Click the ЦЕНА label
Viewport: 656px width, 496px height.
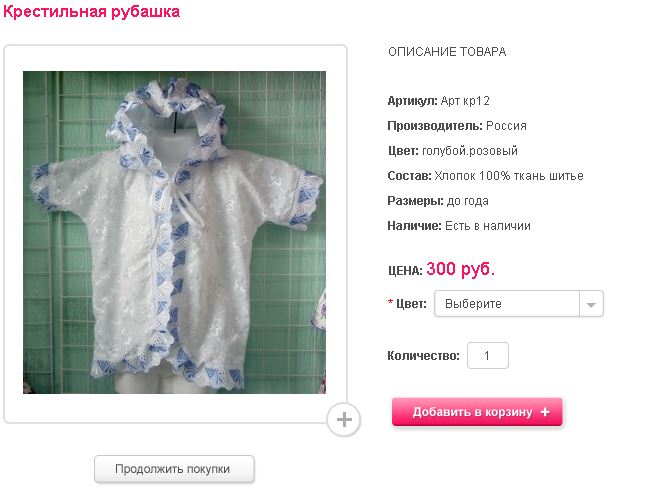tap(405, 270)
